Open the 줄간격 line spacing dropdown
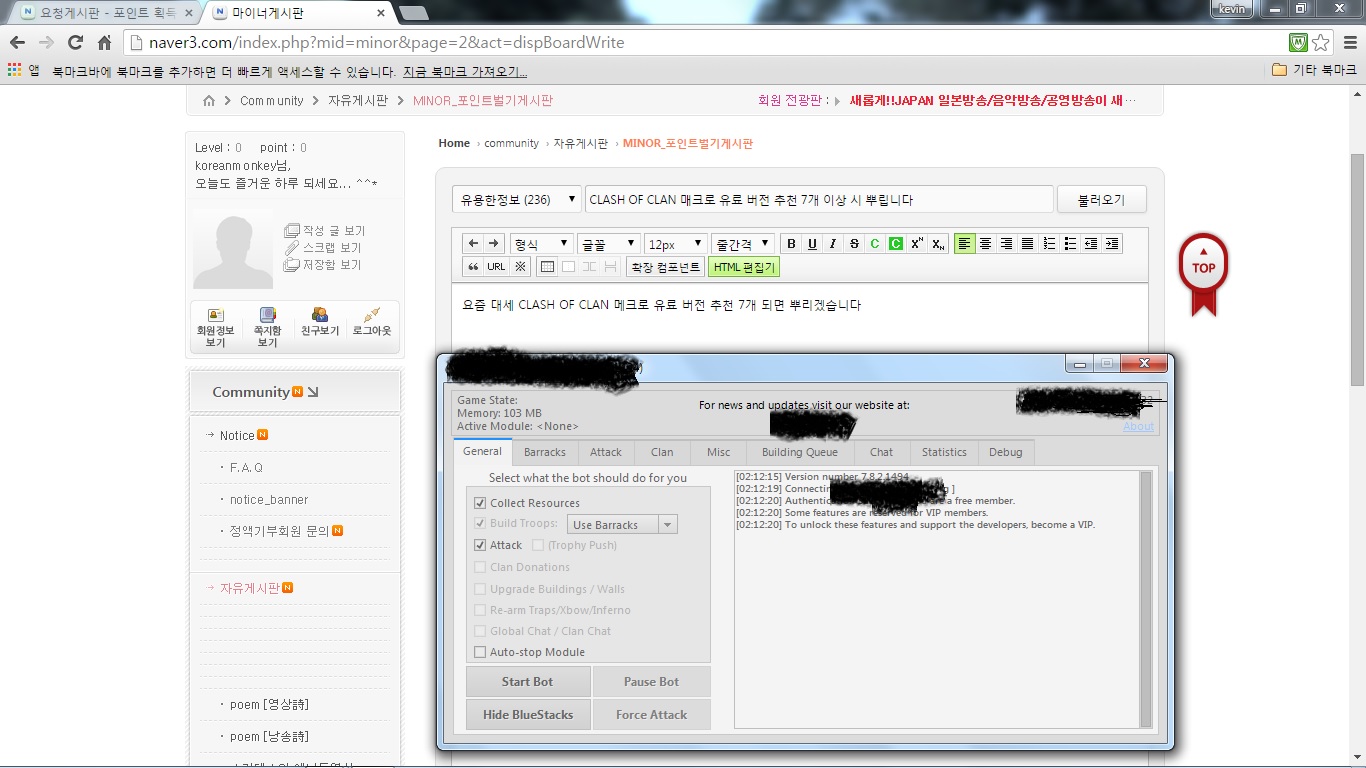This screenshot has height=768, width=1366. pos(743,244)
